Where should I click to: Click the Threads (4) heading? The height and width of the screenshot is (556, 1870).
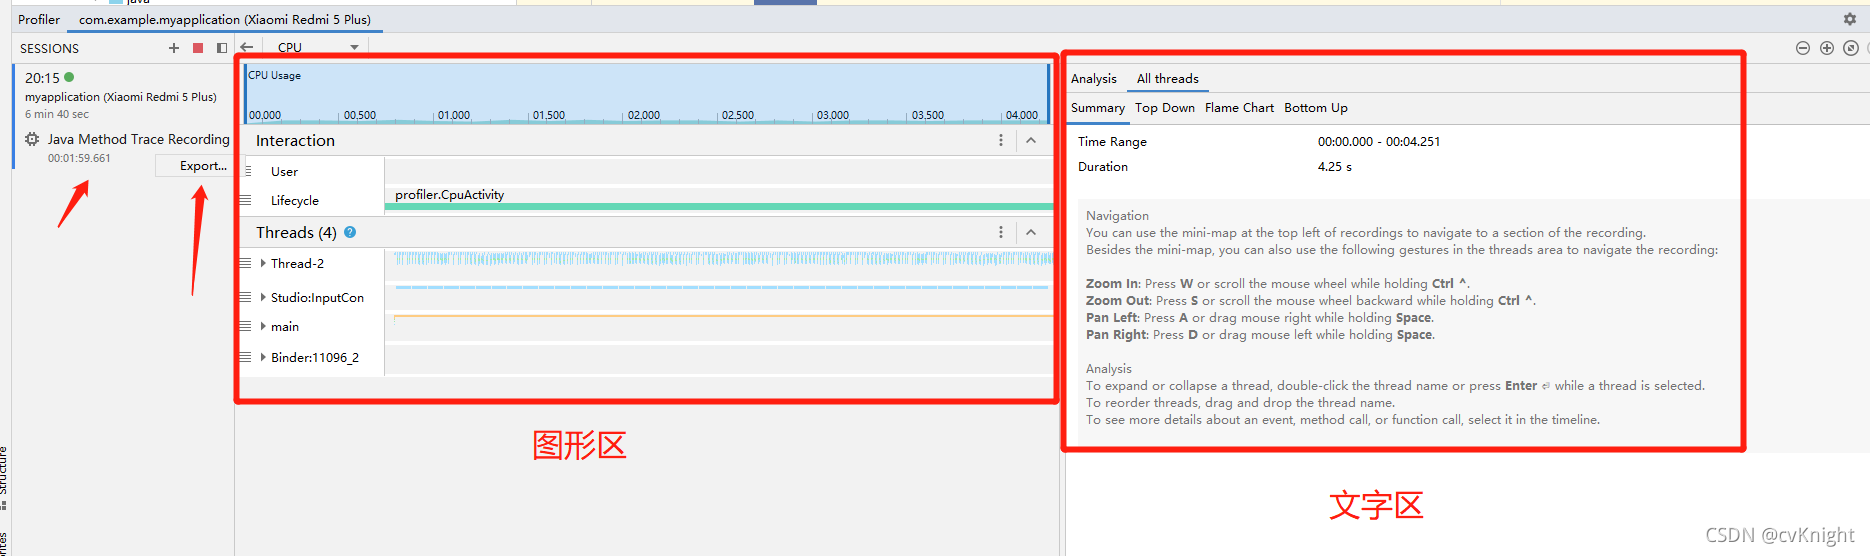pyautogui.click(x=296, y=232)
